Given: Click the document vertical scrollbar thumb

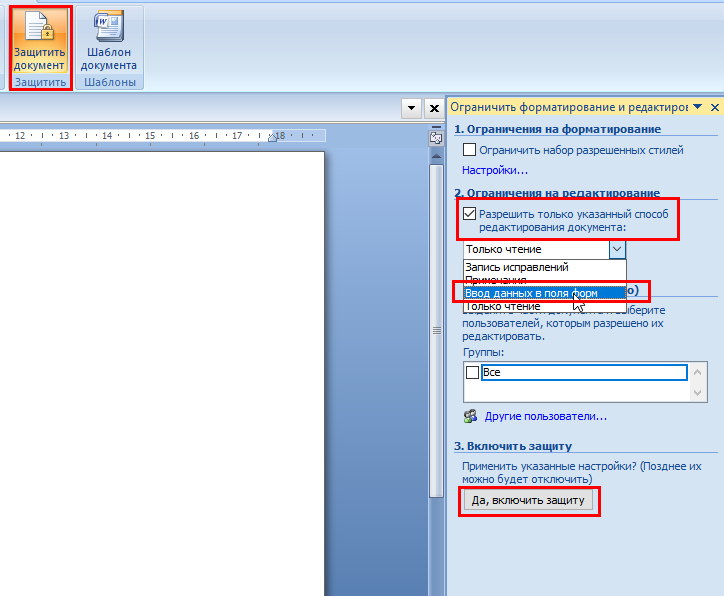Looking at the screenshot, I should click(436, 331).
